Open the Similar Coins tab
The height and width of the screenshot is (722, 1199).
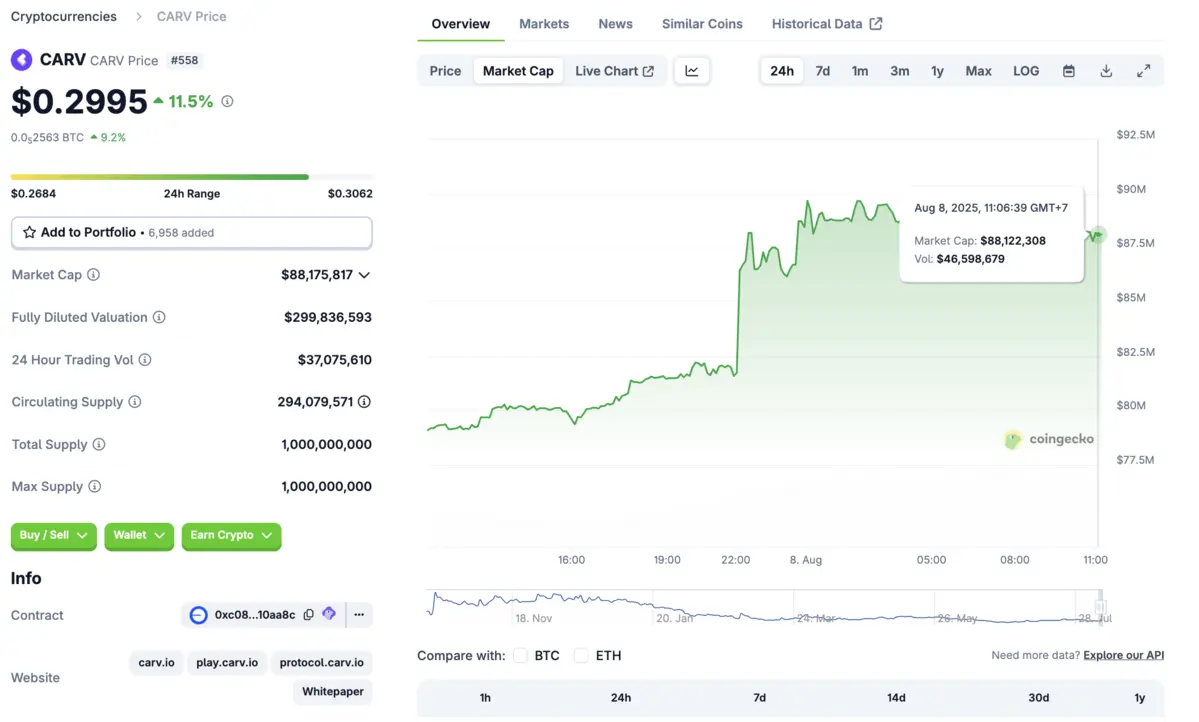point(702,24)
